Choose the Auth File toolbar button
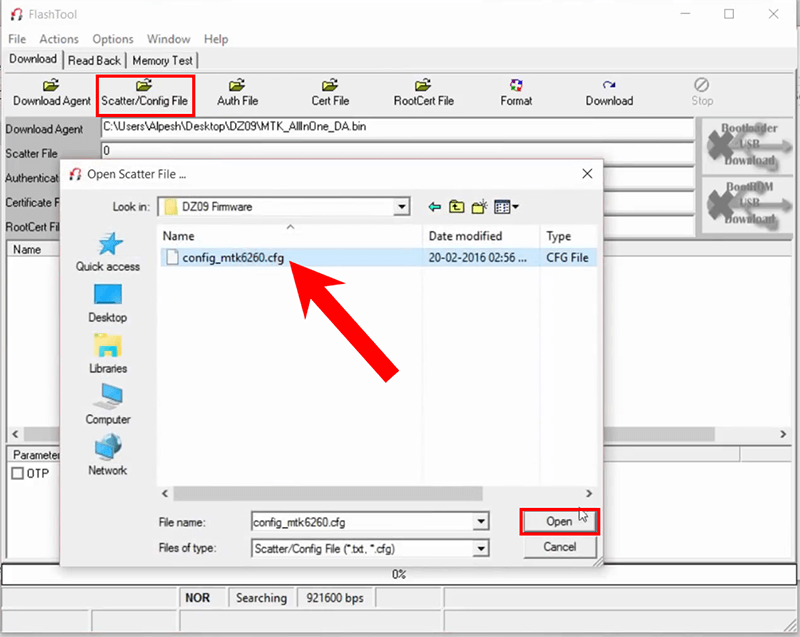Image resolution: width=800 pixels, height=637 pixels. pyautogui.click(x=237, y=93)
